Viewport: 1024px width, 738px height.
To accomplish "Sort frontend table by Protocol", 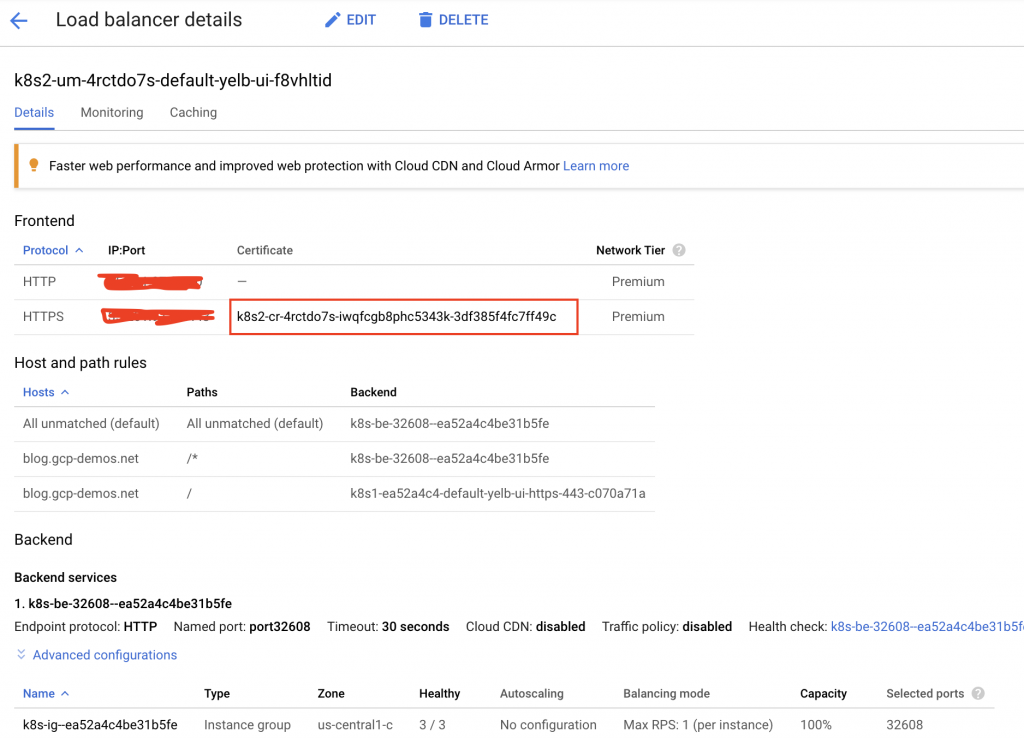I will pos(46,250).
